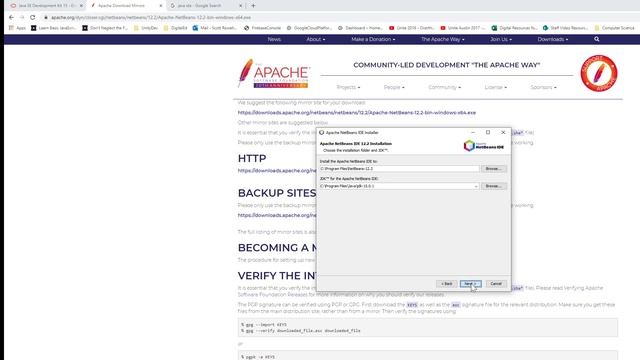The height and width of the screenshot is (360, 640).
Task: Click the asc signature link in the PGP paragraph
Action: (456, 305)
